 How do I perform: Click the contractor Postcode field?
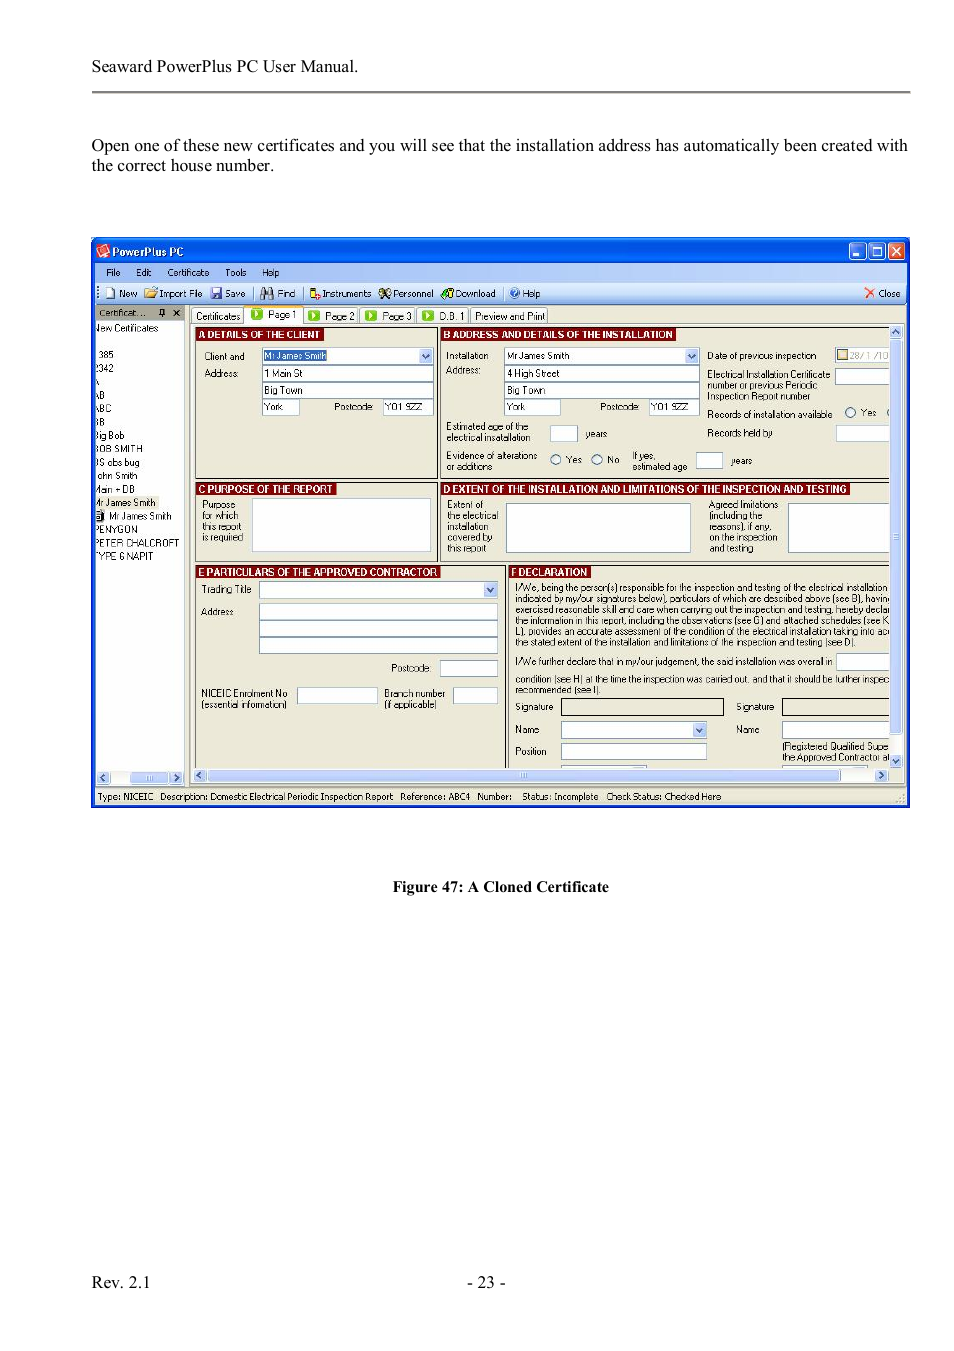(469, 668)
